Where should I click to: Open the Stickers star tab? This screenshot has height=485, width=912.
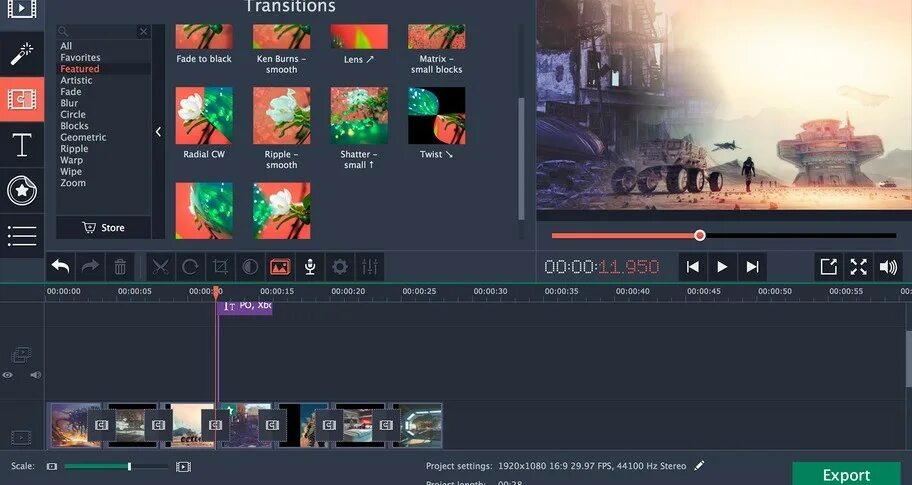(x=22, y=190)
